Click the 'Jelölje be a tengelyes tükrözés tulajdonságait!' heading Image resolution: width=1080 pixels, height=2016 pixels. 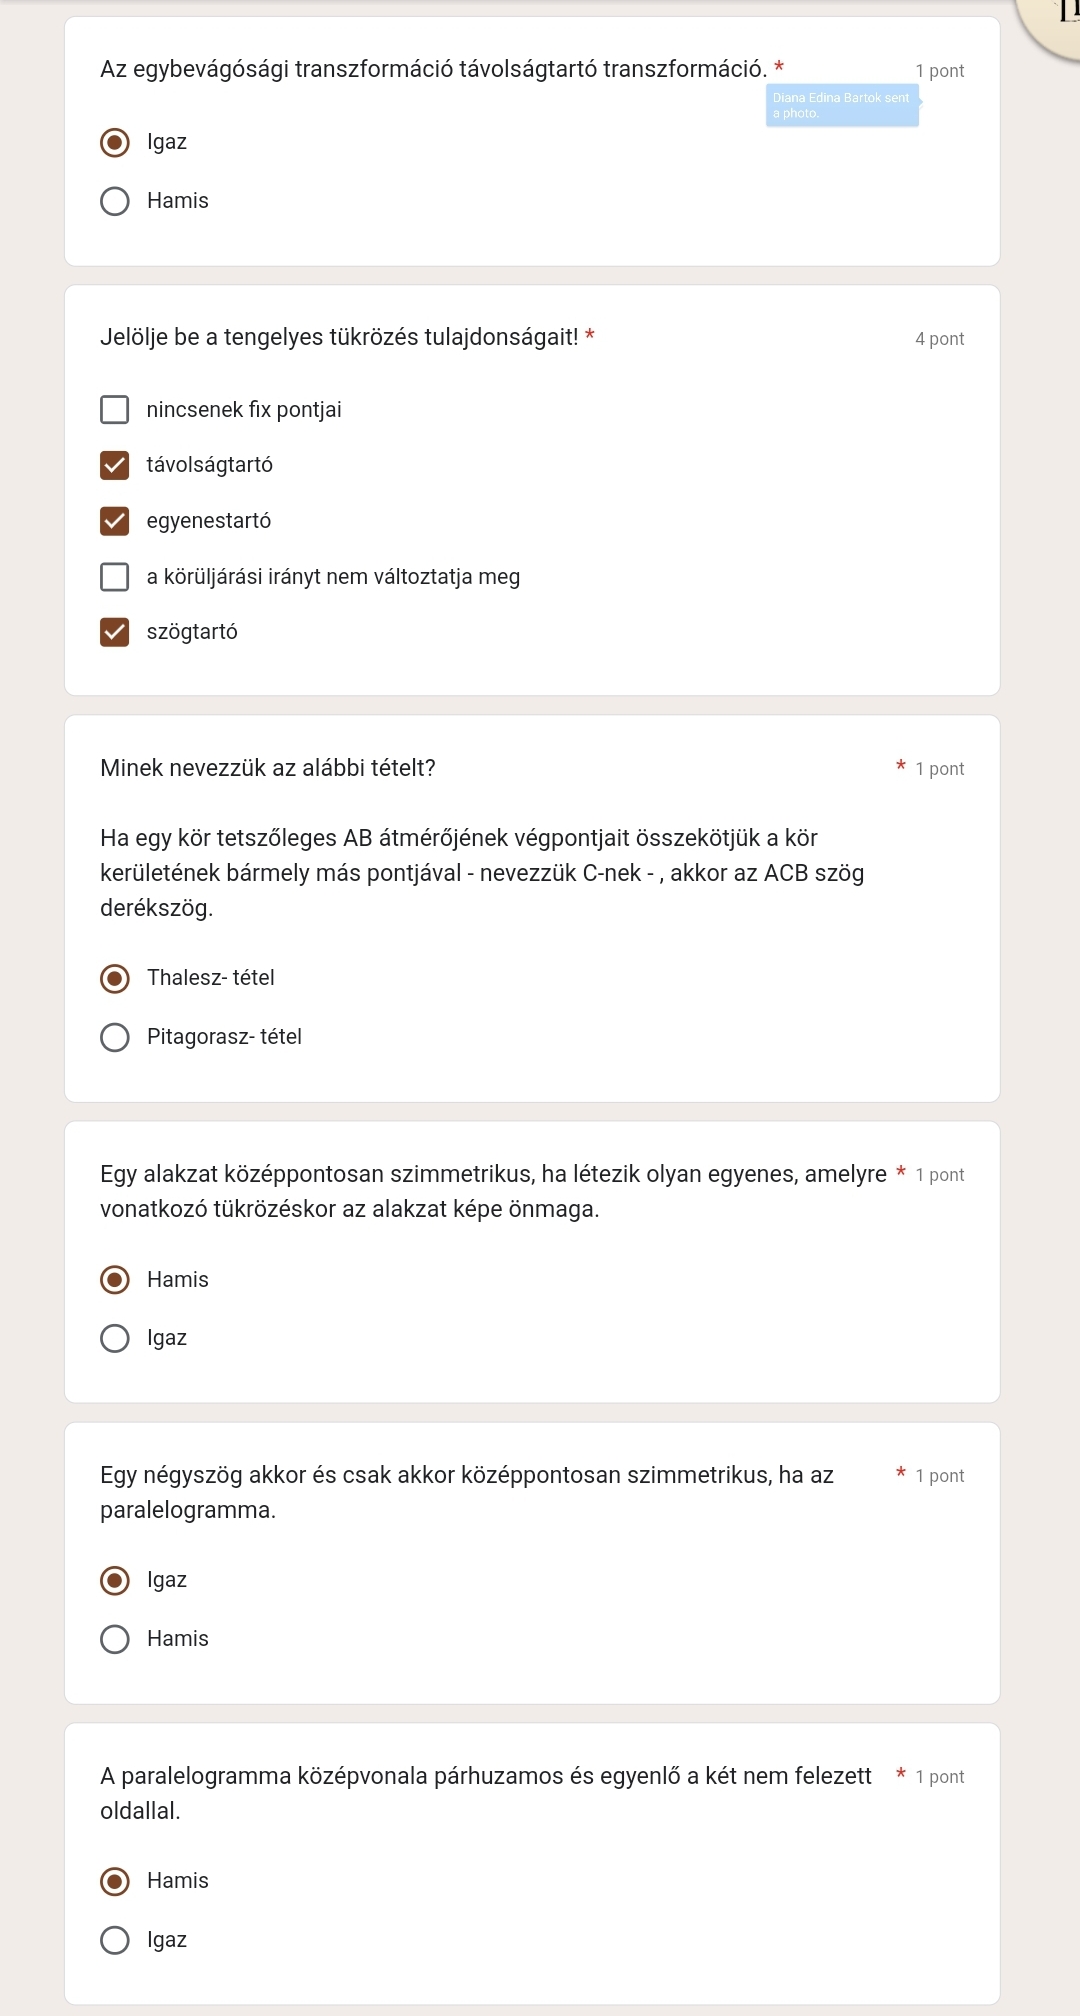339,337
